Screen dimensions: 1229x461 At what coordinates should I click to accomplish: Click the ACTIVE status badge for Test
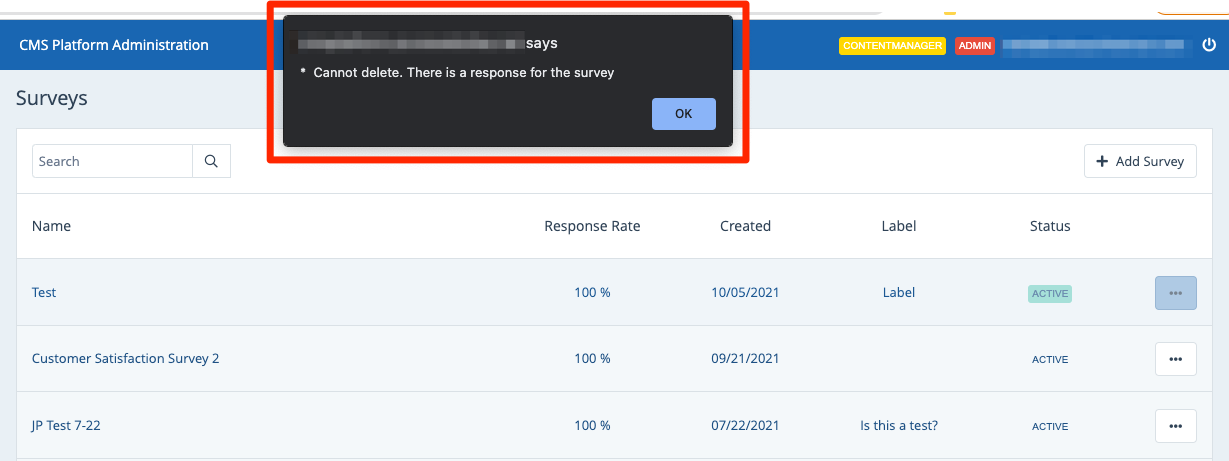1049,294
